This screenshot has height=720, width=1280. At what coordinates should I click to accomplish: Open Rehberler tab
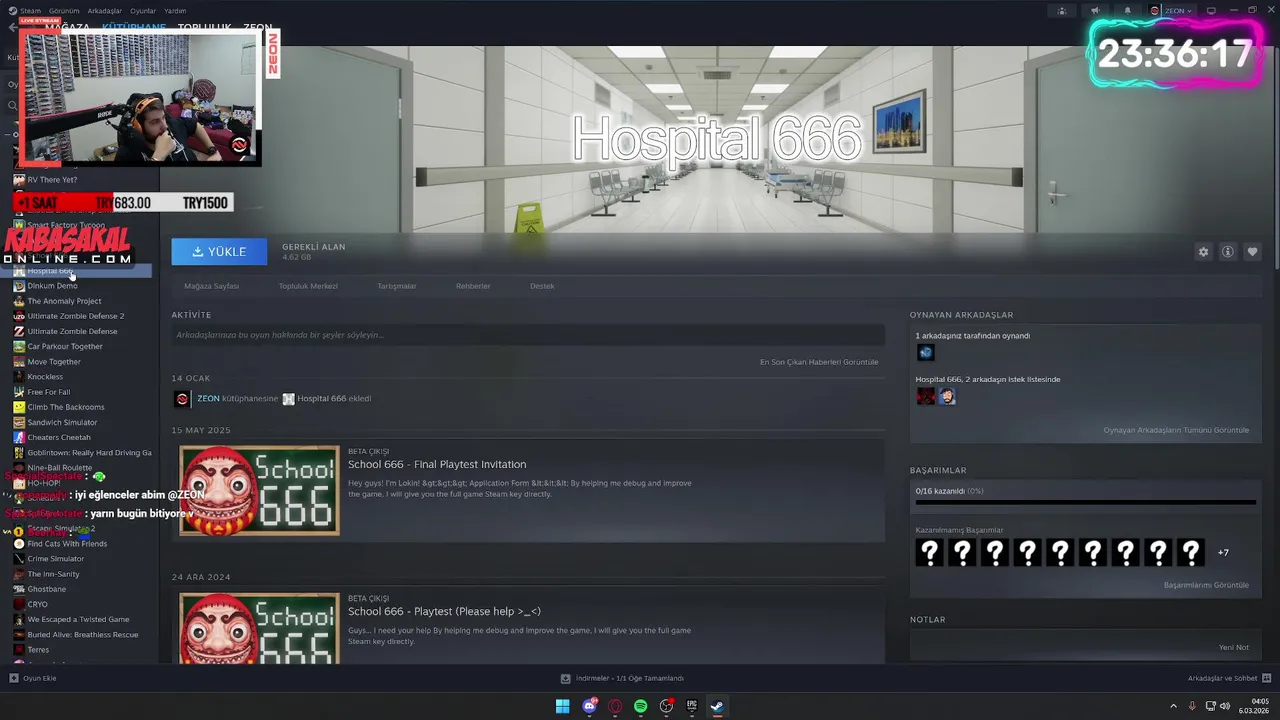pyautogui.click(x=473, y=286)
